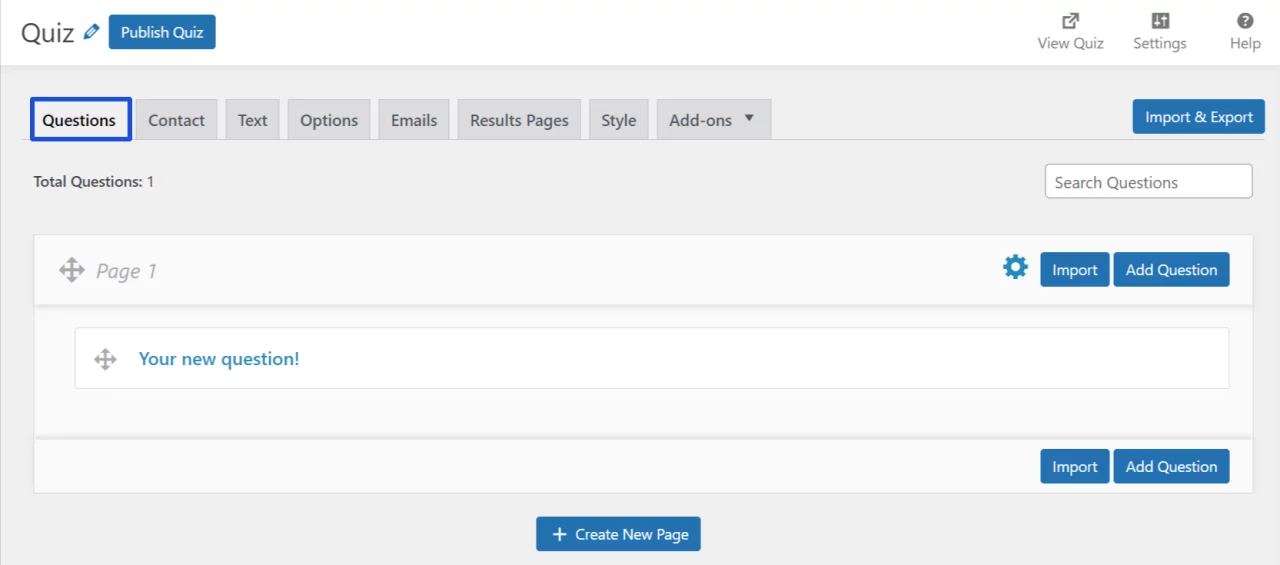Open the Help question mark icon
The width and height of the screenshot is (1280, 565).
tap(1245, 20)
